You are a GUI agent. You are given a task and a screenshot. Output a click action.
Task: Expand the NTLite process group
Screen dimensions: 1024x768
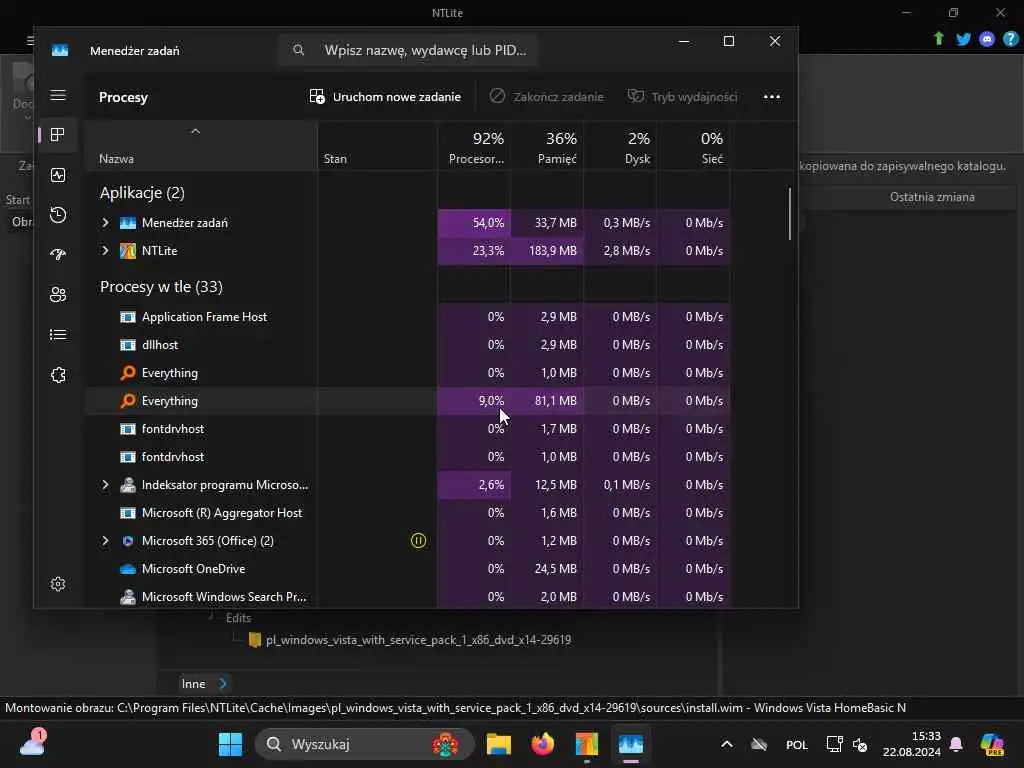pos(105,251)
